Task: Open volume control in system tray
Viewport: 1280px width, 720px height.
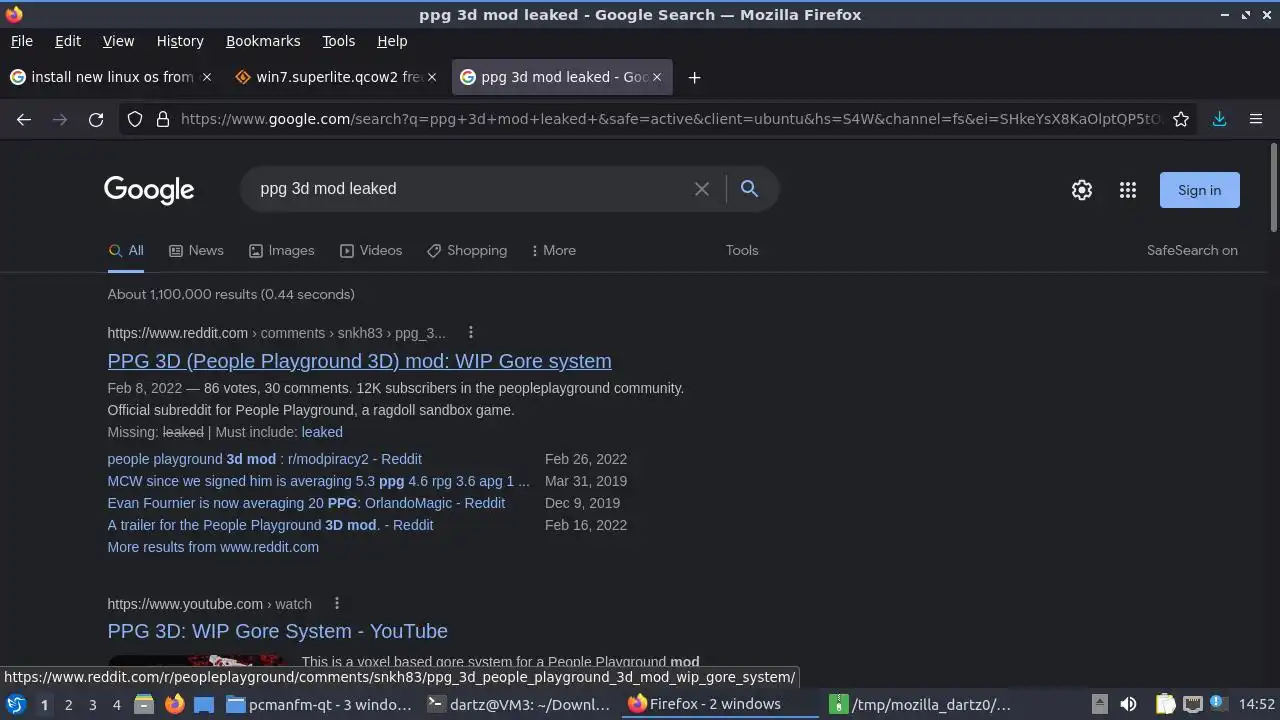Action: tap(1128, 704)
